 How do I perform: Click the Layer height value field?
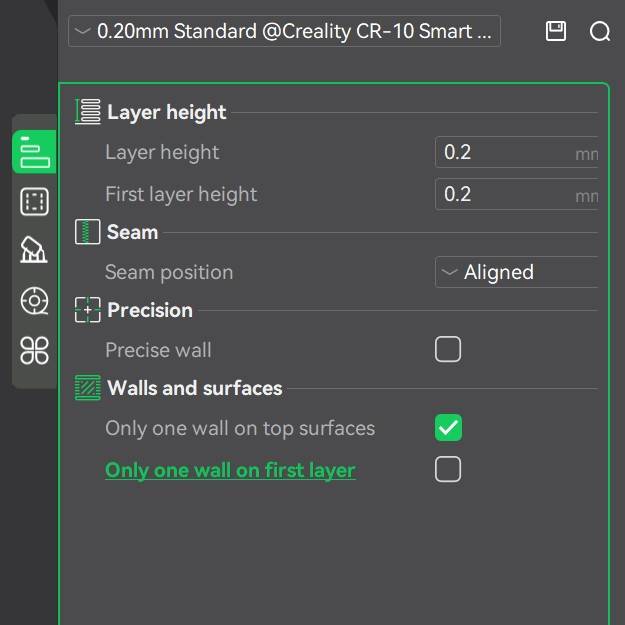click(x=504, y=152)
